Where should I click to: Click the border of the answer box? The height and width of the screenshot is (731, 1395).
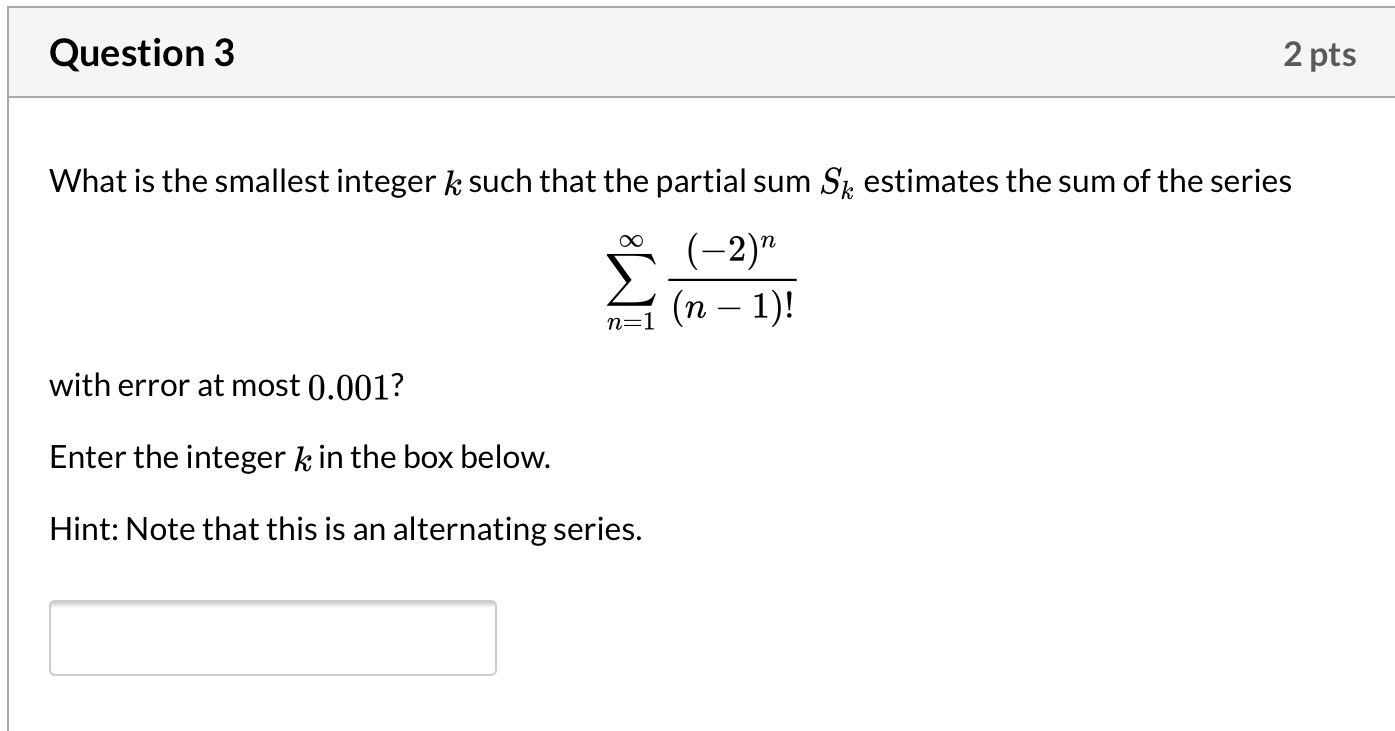pyautogui.click(x=272, y=603)
